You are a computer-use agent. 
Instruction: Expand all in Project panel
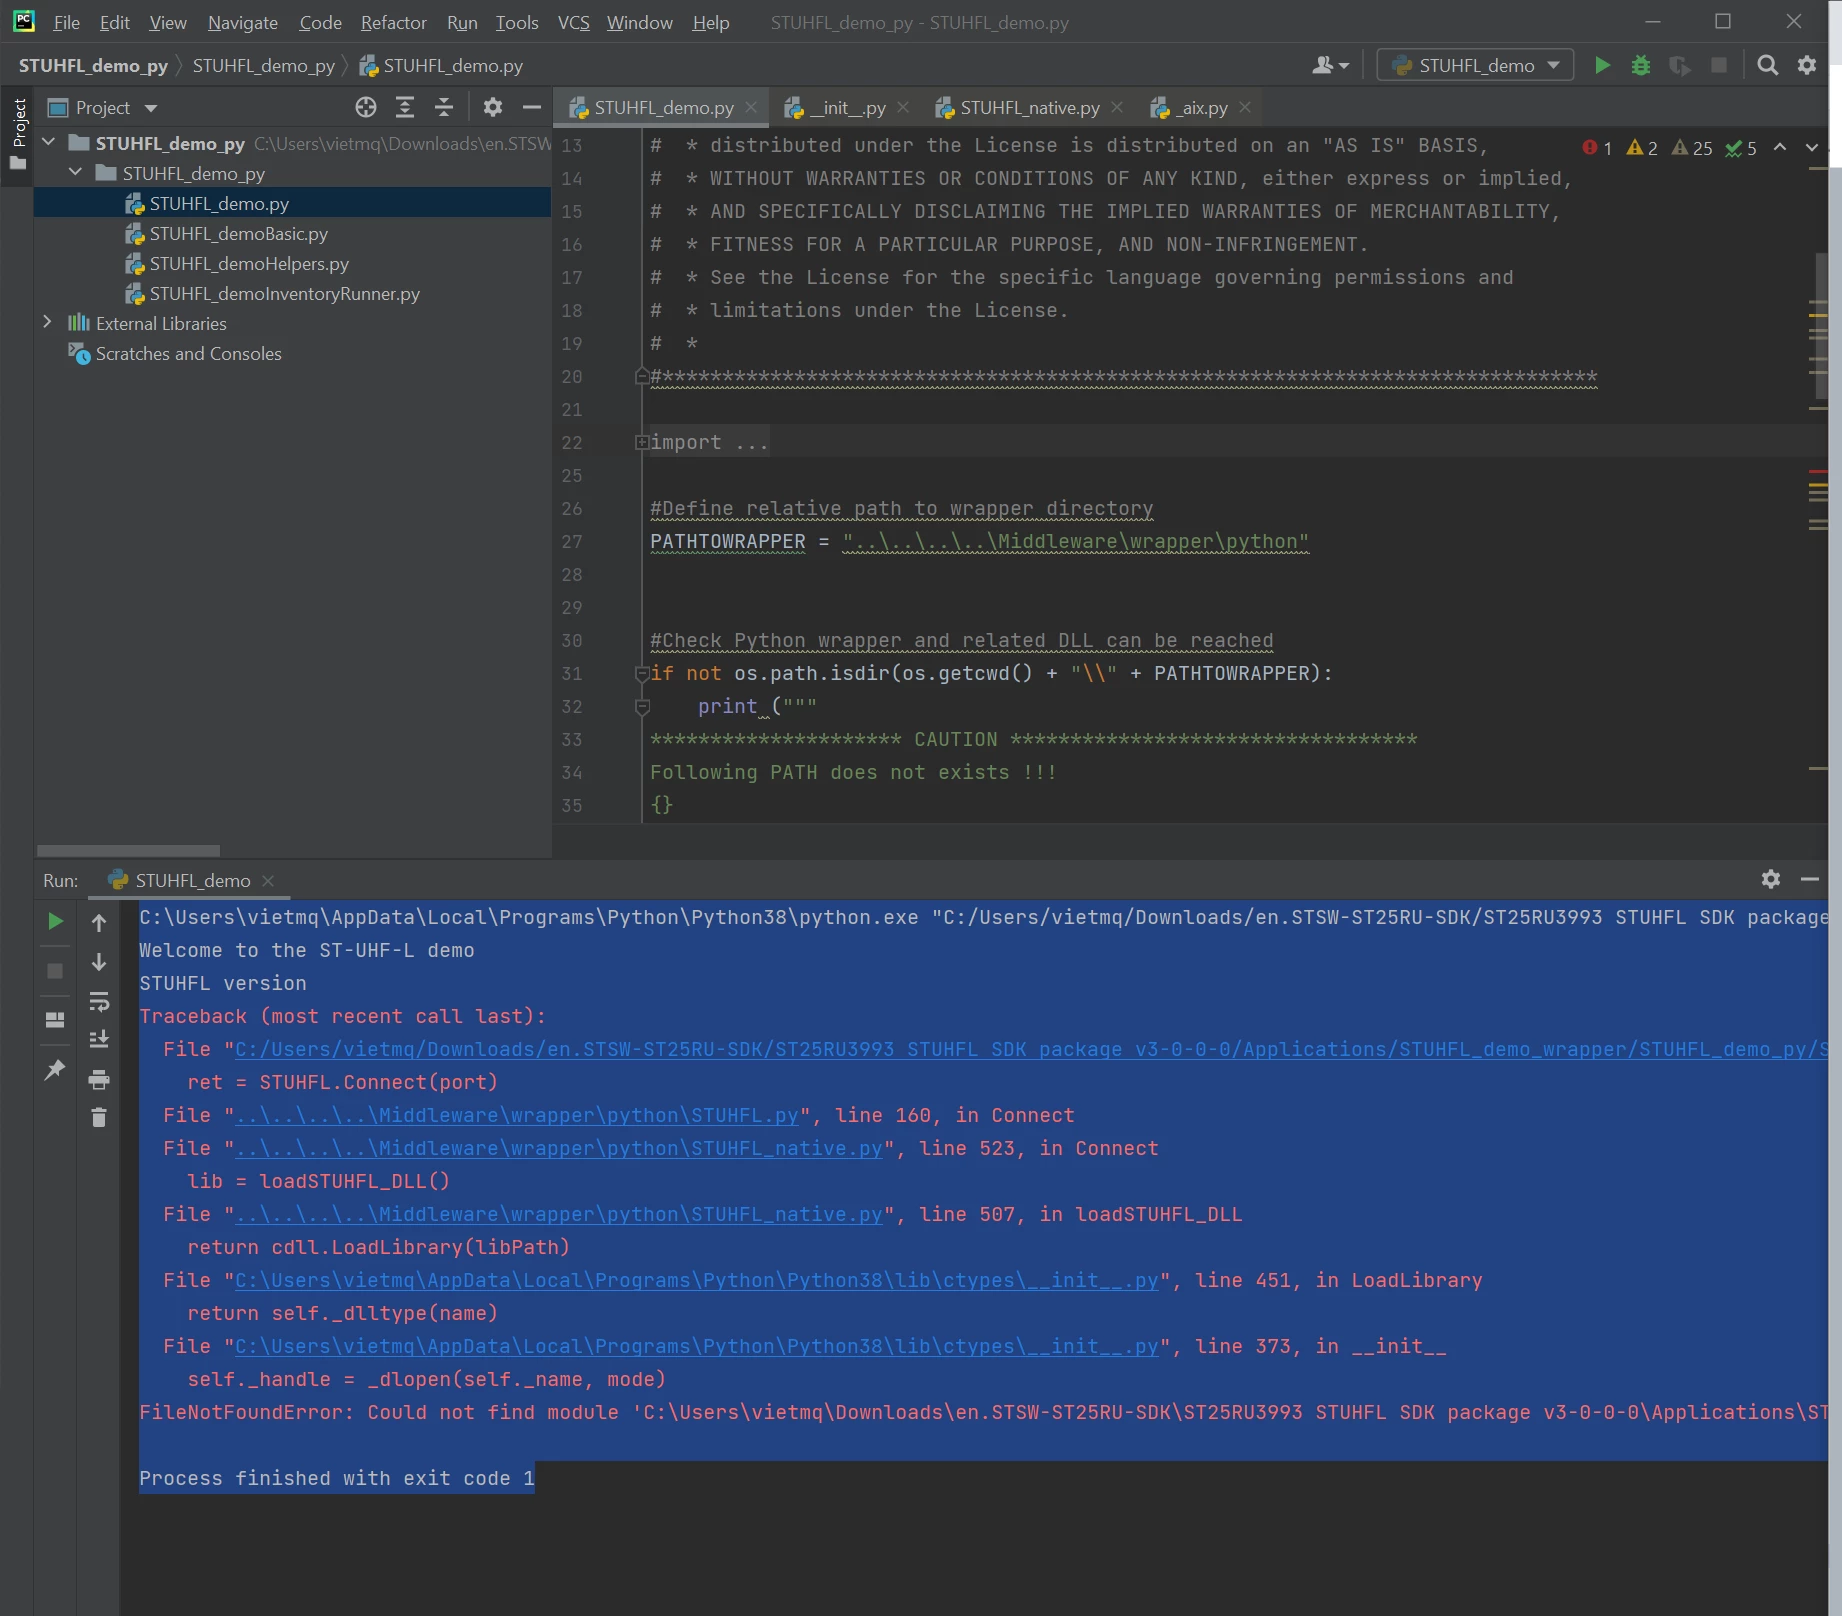point(405,107)
